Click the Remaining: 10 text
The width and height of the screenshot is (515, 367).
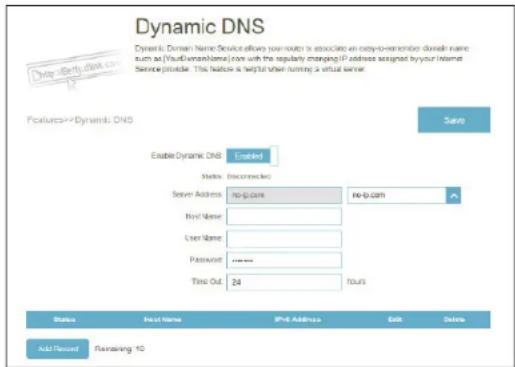pyautogui.click(x=120, y=349)
